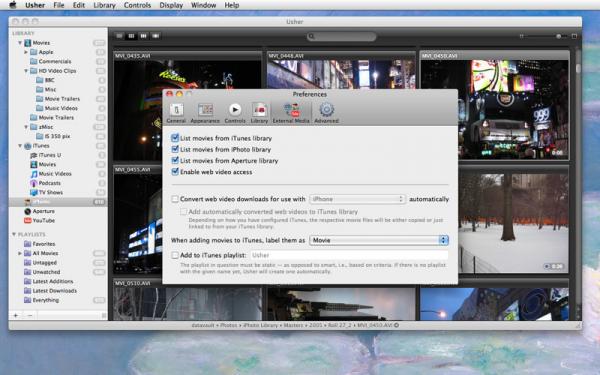Image resolution: width=600 pixels, height=375 pixels.
Task: Open the File menu
Action: pos(59,5)
